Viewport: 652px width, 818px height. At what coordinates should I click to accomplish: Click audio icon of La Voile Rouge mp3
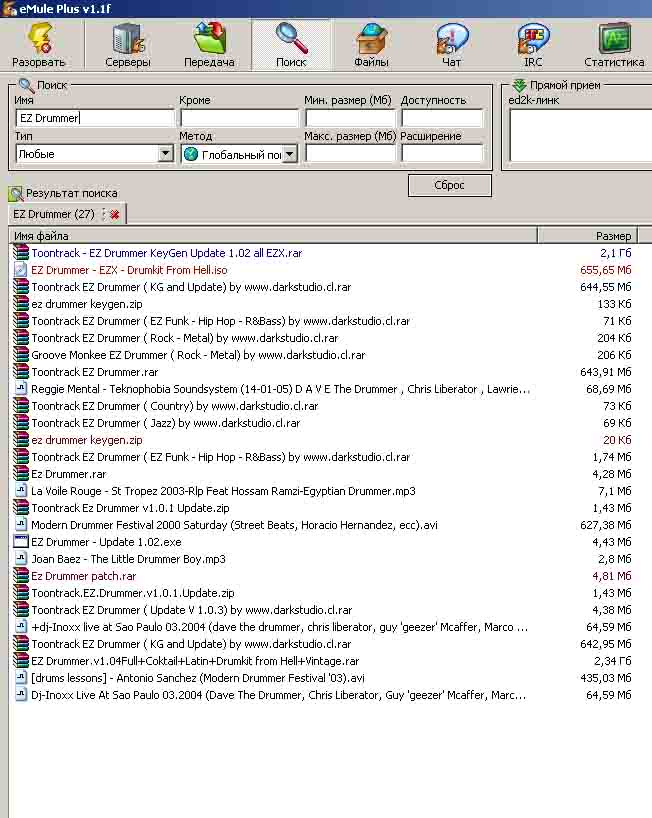pyautogui.click(x=21, y=491)
